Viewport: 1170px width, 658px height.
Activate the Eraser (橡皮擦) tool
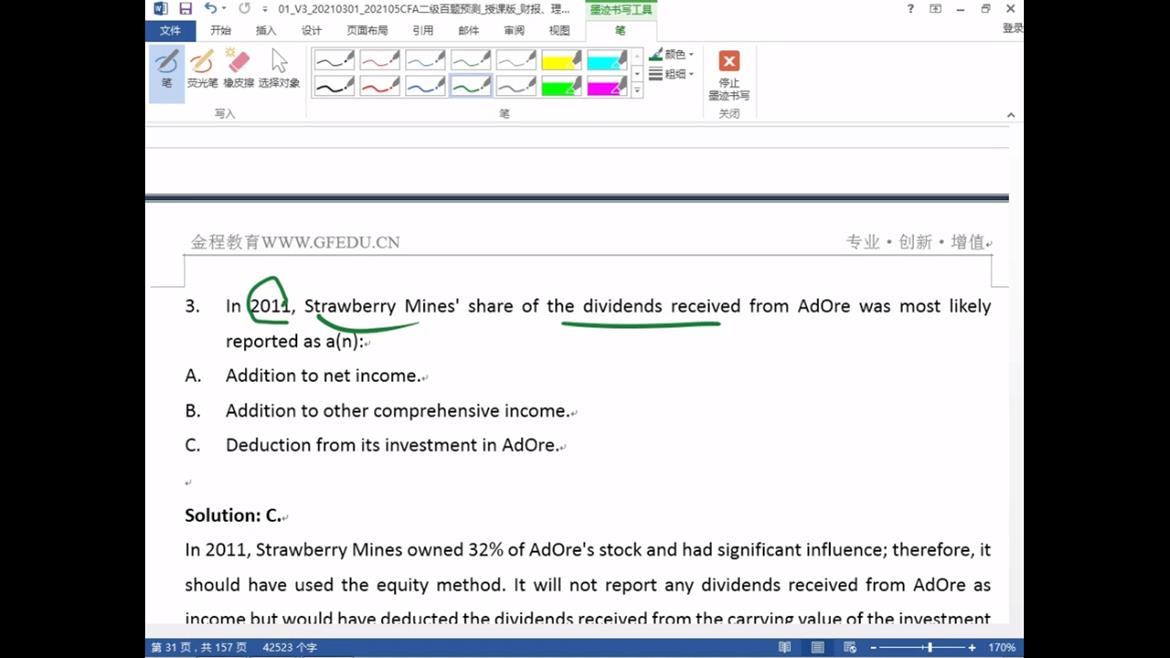tap(238, 70)
